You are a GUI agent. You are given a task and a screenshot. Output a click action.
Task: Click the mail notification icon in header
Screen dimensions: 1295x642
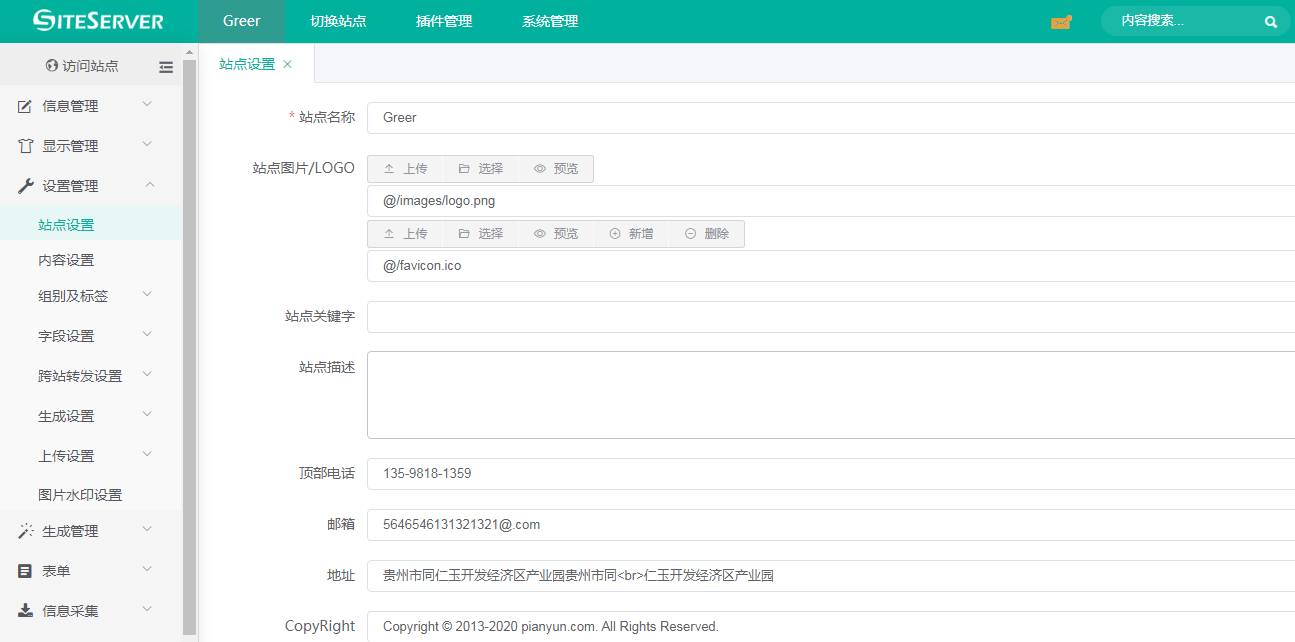coord(1061,22)
